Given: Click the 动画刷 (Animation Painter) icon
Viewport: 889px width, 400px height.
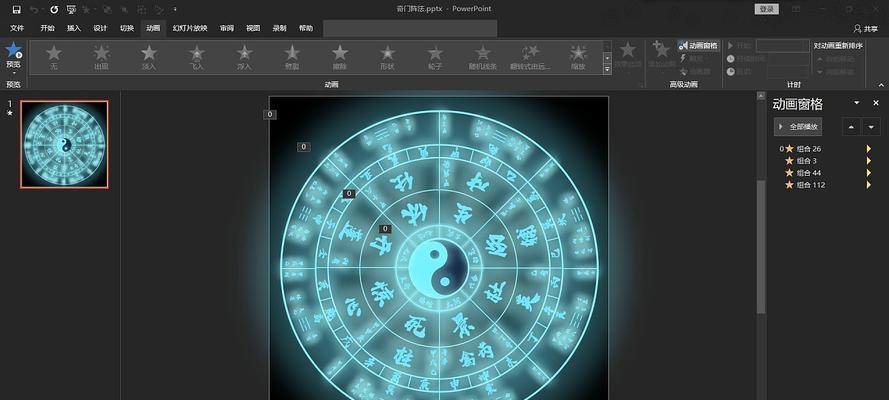Looking at the screenshot, I should (x=683, y=71).
